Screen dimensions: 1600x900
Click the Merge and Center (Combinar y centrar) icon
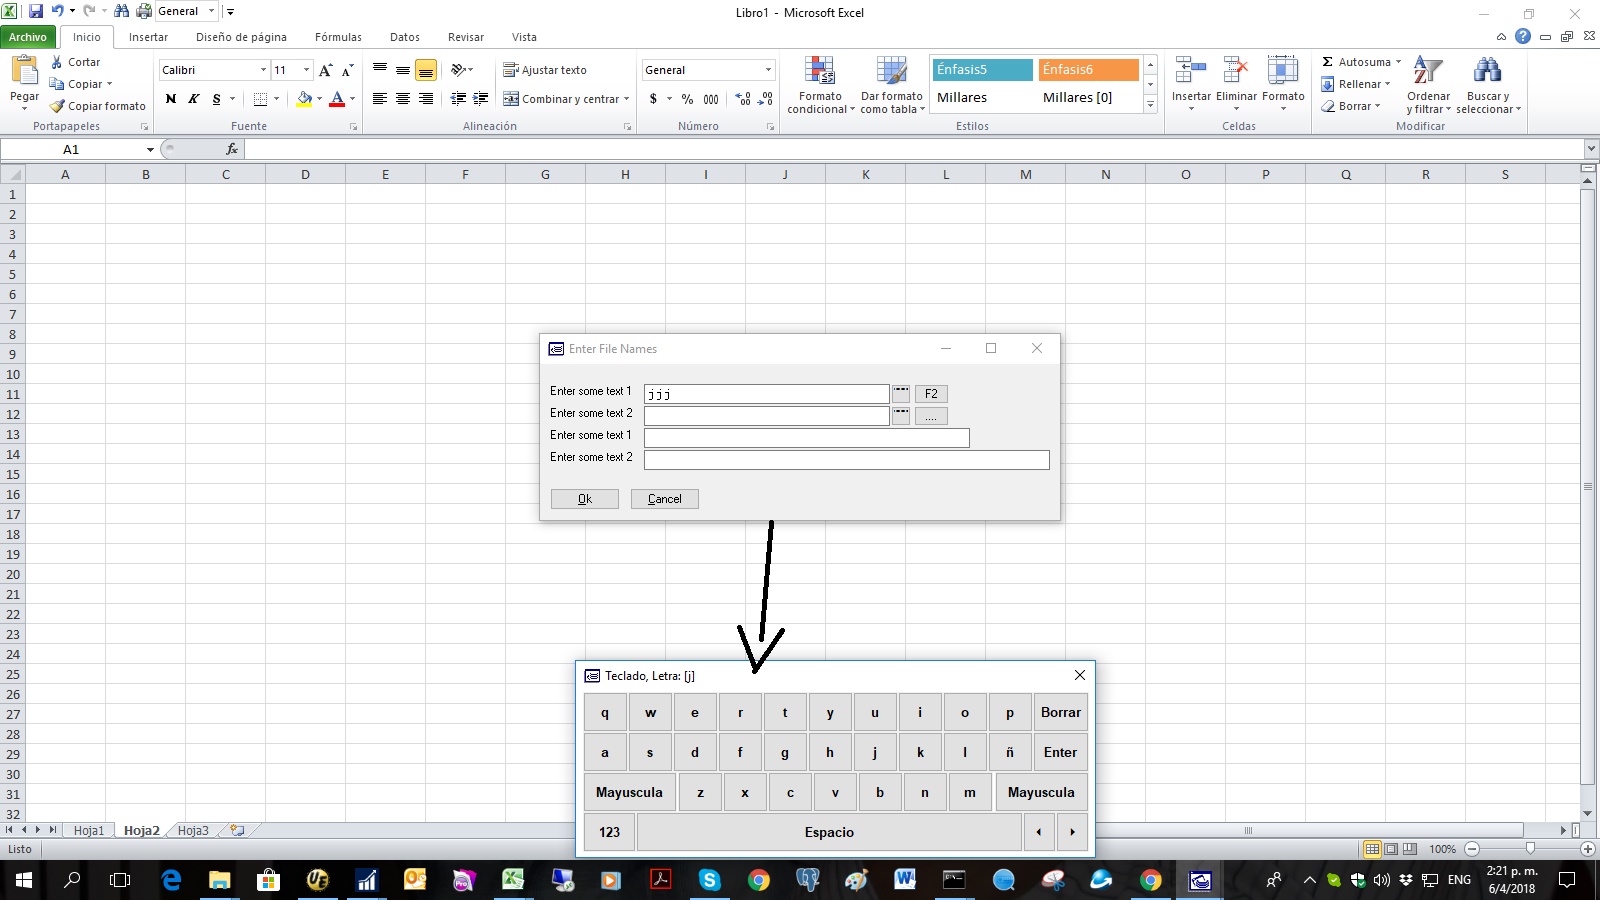(x=511, y=99)
